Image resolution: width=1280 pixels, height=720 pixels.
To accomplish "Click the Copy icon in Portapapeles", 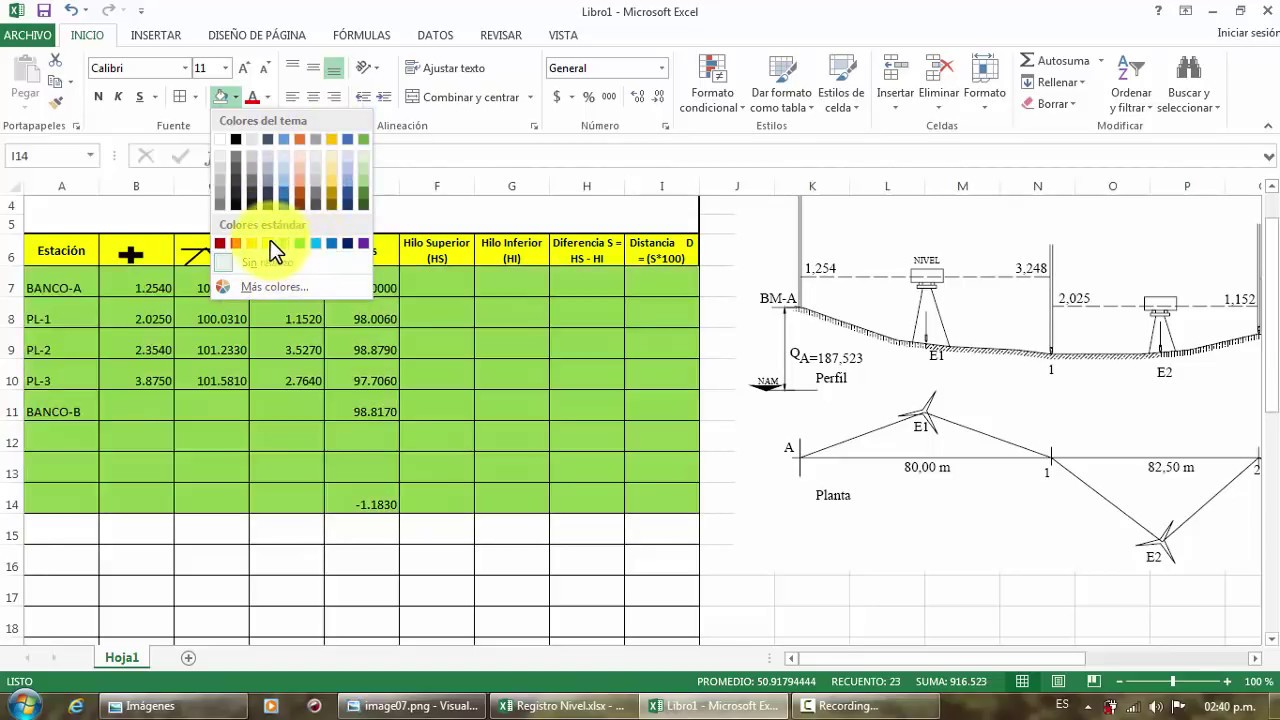I will click(x=56, y=82).
